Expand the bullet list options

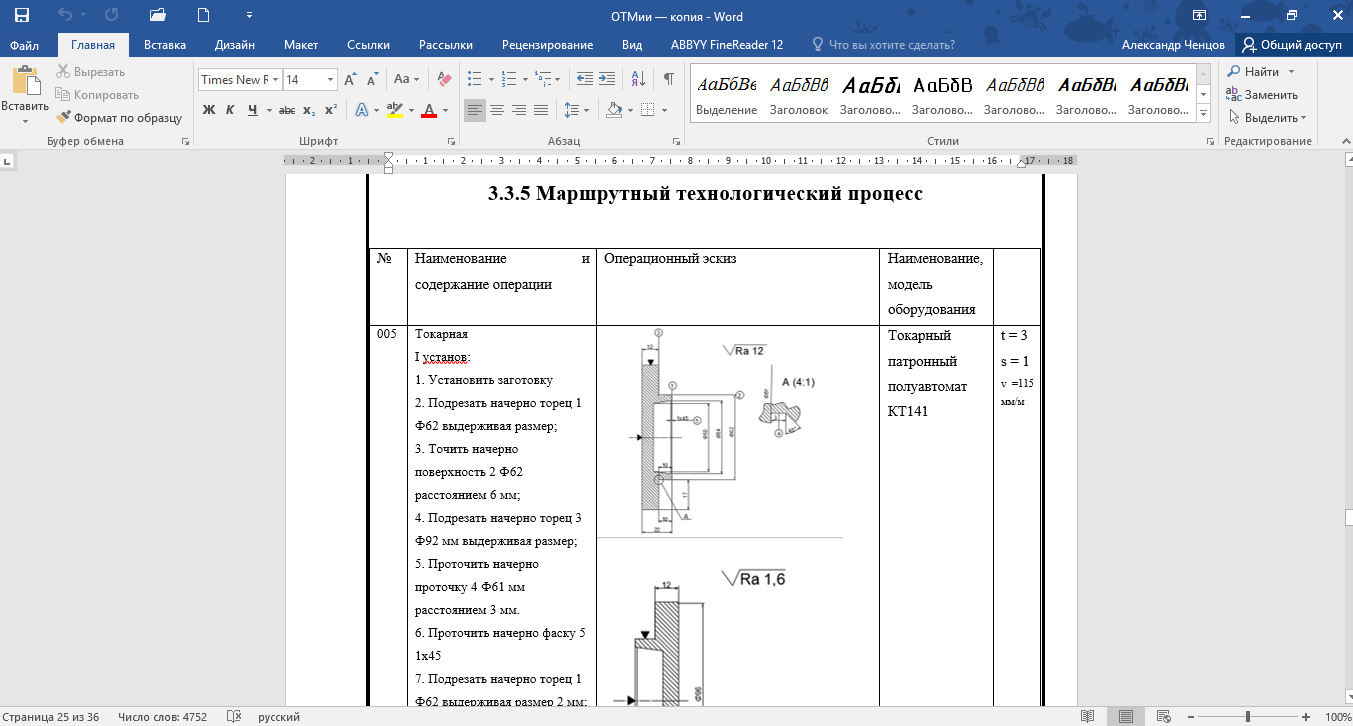point(489,79)
